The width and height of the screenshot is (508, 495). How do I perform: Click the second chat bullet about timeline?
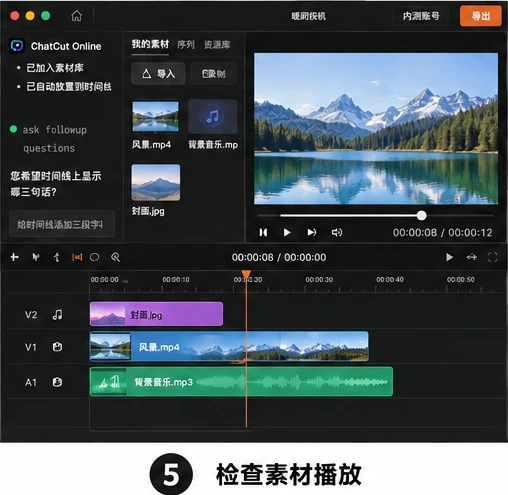click(x=69, y=87)
